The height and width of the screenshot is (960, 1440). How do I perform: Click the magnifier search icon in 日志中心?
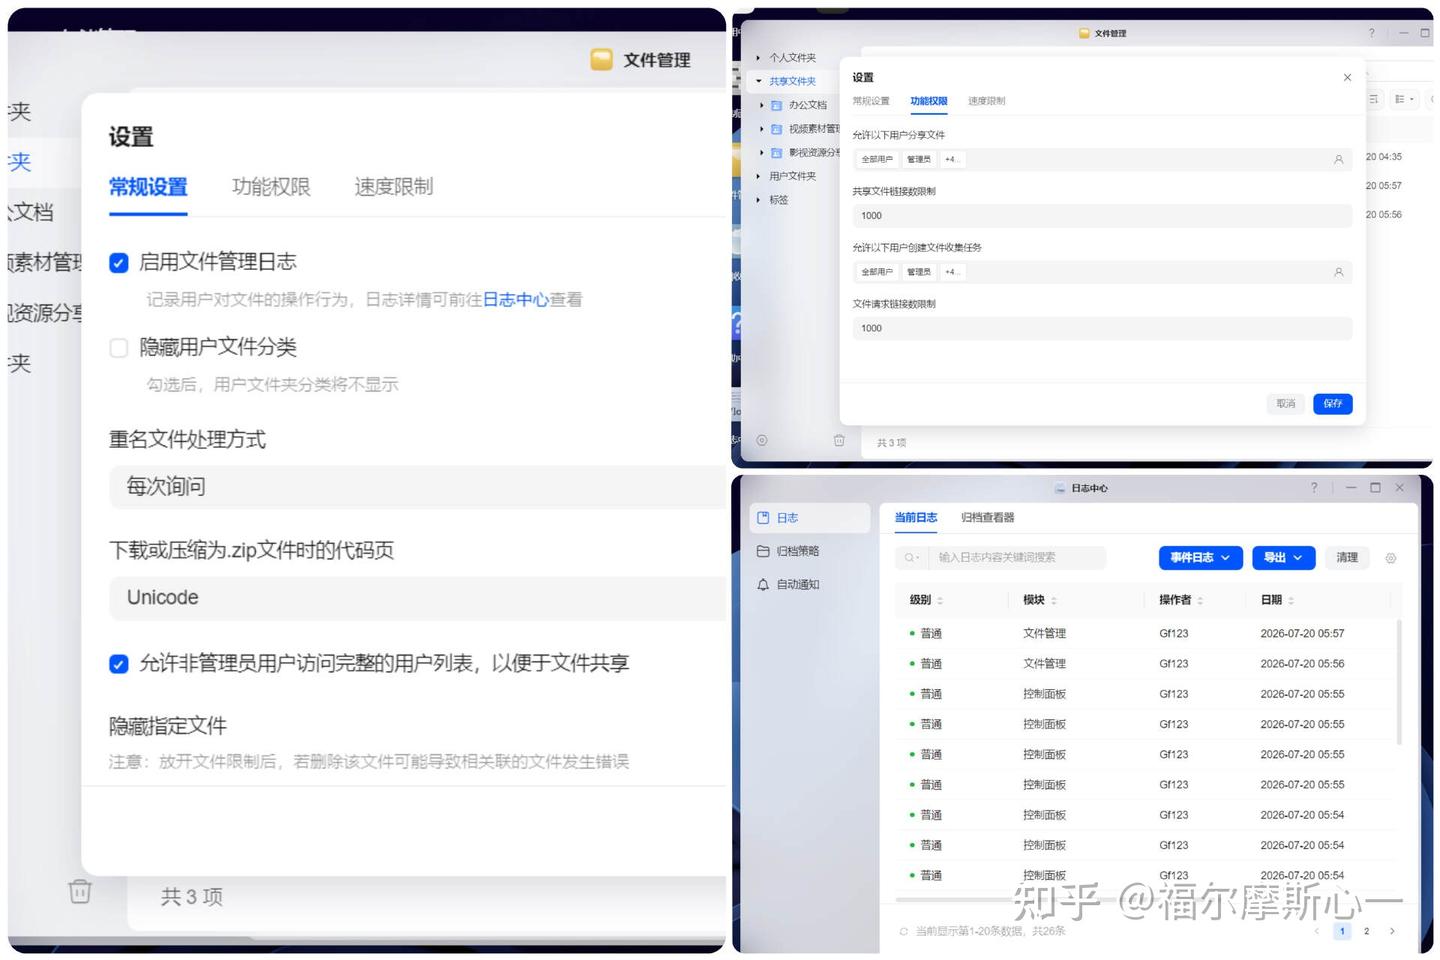(909, 558)
